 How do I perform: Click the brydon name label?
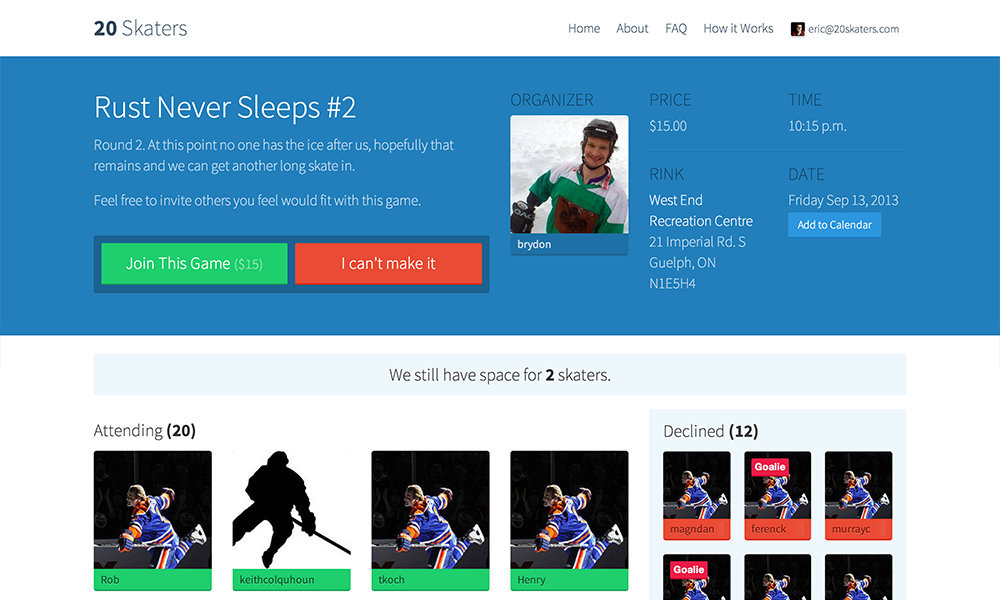(x=534, y=244)
